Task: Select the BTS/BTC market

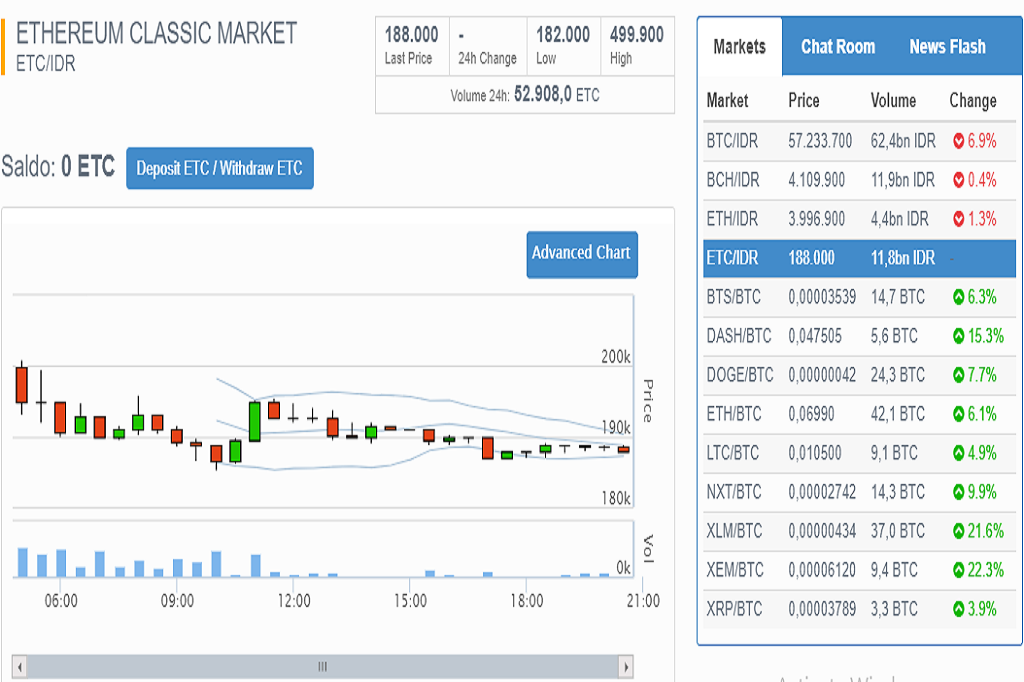Action: point(859,297)
